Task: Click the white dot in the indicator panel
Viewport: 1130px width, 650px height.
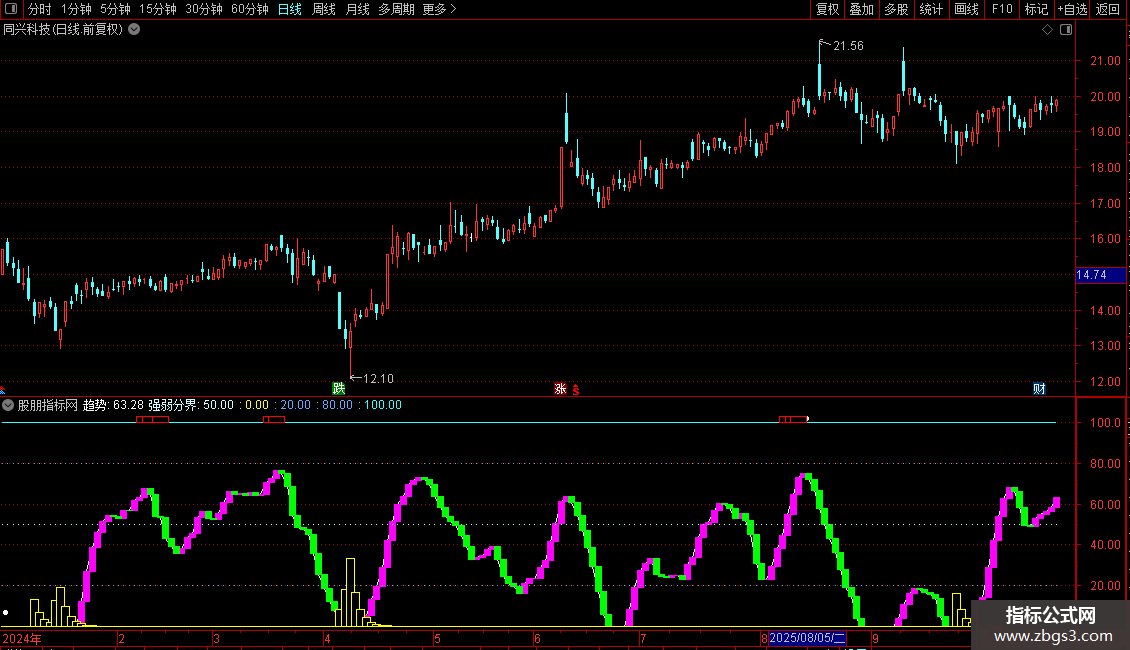Action: click(x=6, y=613)
